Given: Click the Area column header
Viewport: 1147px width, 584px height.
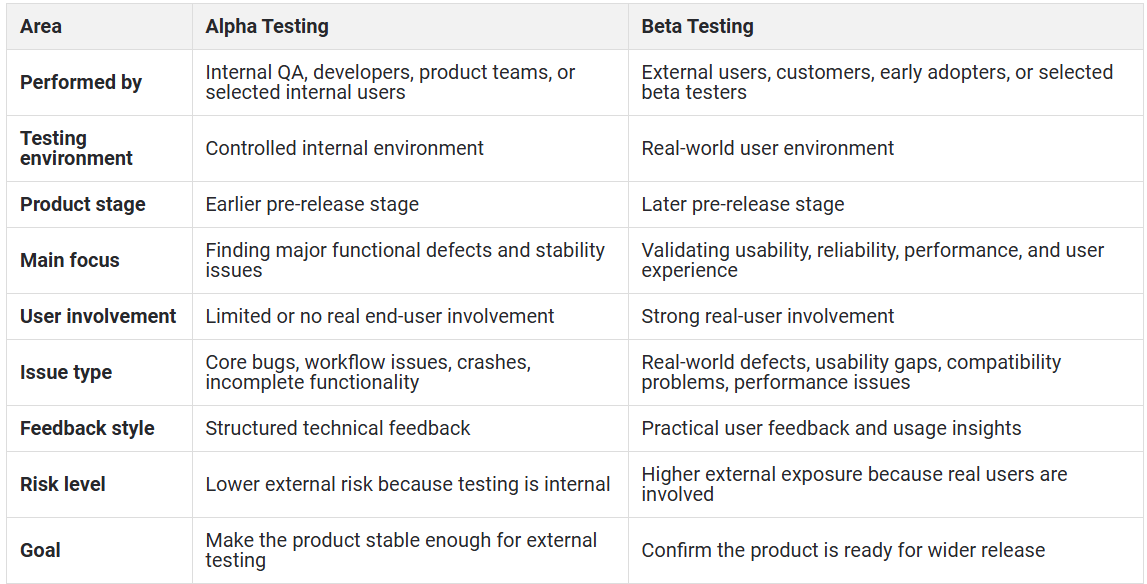Looking at the screenshot, I should (x=41, y=26).
